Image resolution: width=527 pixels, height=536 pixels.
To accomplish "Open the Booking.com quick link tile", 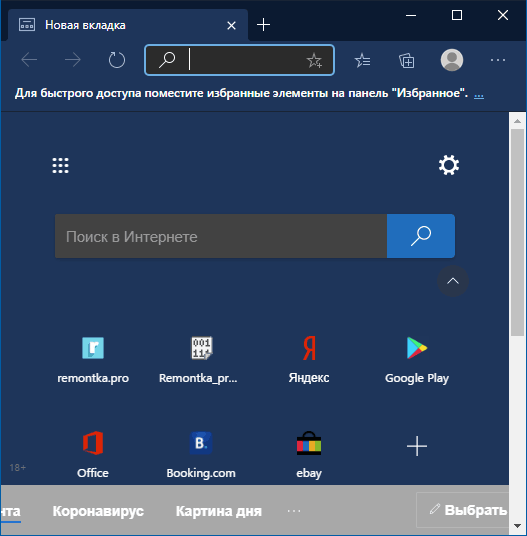I will tap(201, 455).
